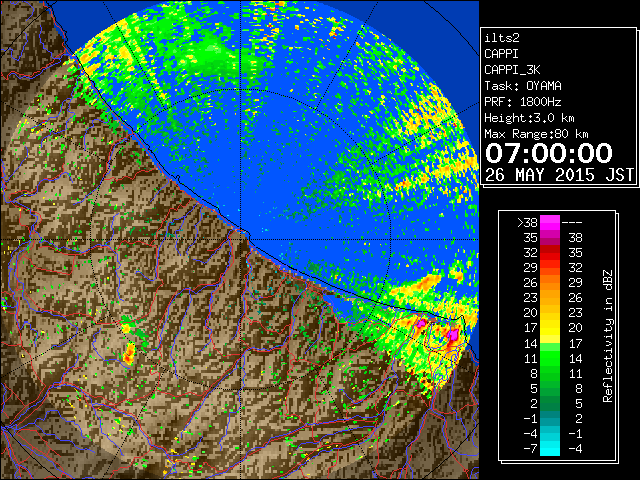Click the 'Task: OYAMA' line
Screen dimensions: 640x480
tap(523, 86)
